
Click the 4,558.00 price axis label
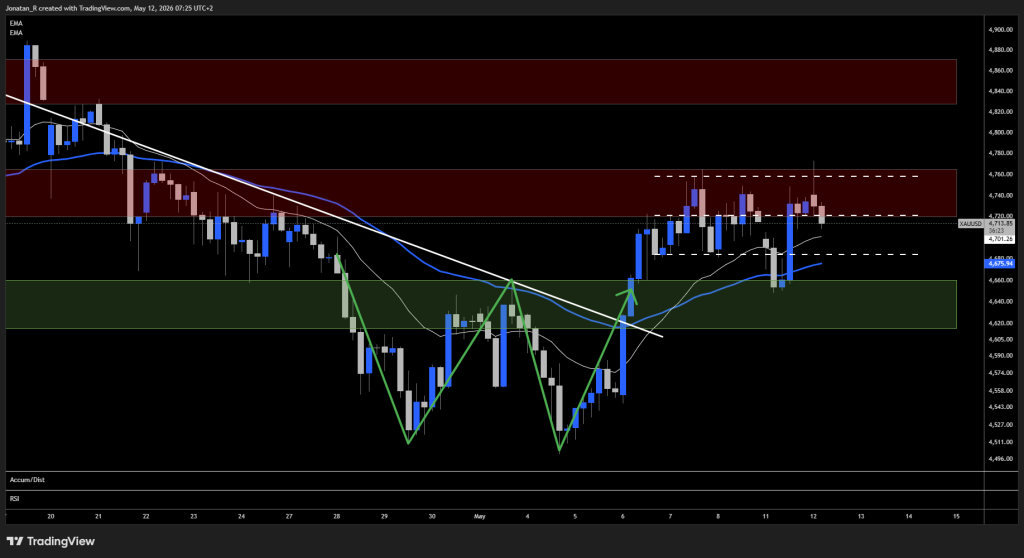(x=1000, y=391)
